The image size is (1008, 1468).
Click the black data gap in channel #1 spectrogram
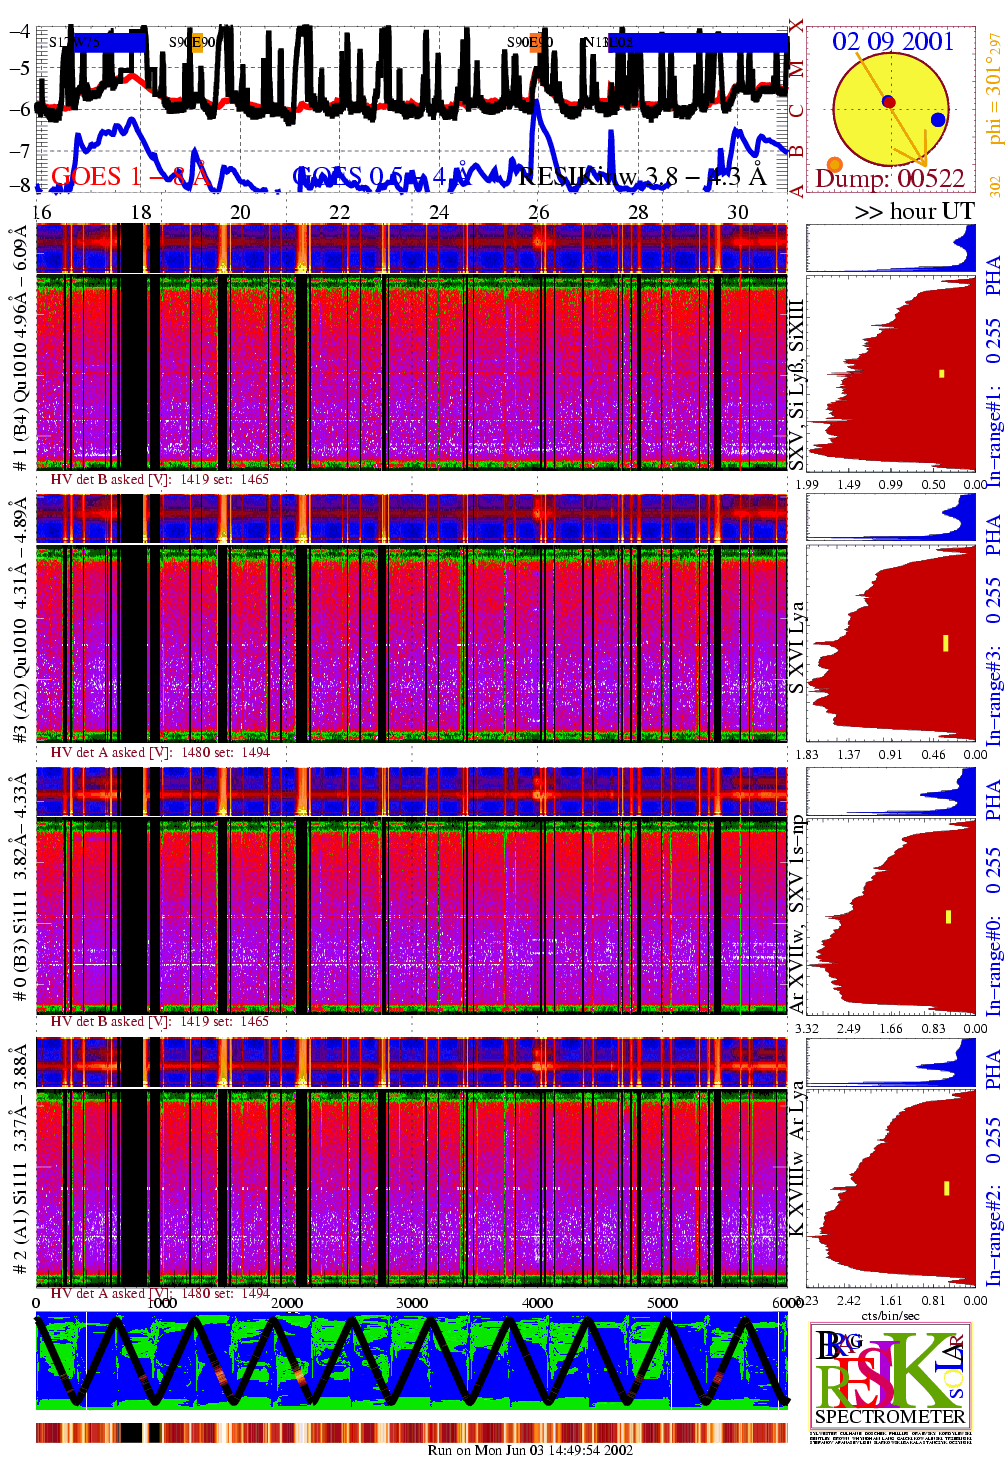coord(133,370)
